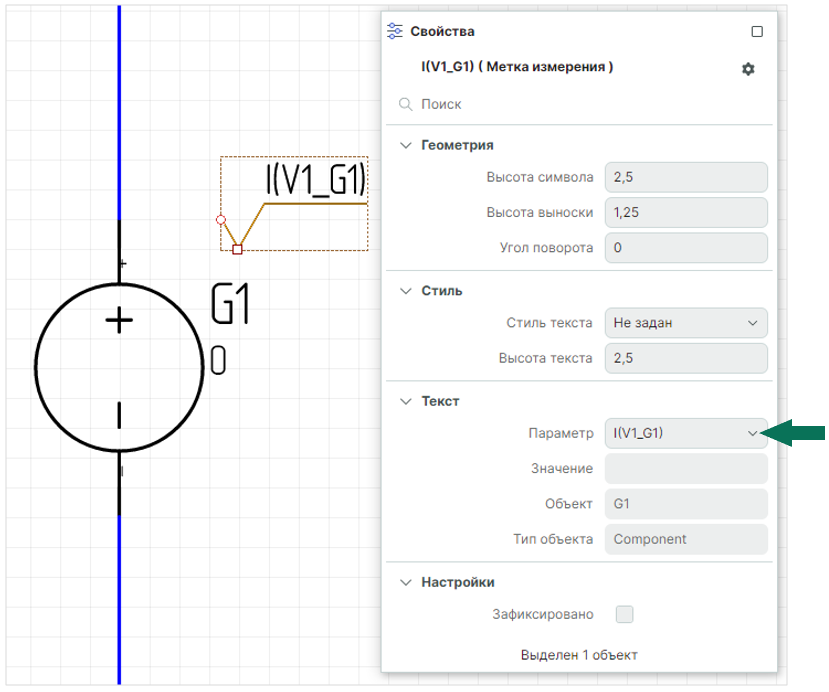The height and width of the screenshot is (692, 829).
Task: Collapse the Настройки section
Action: pos(406,583)
